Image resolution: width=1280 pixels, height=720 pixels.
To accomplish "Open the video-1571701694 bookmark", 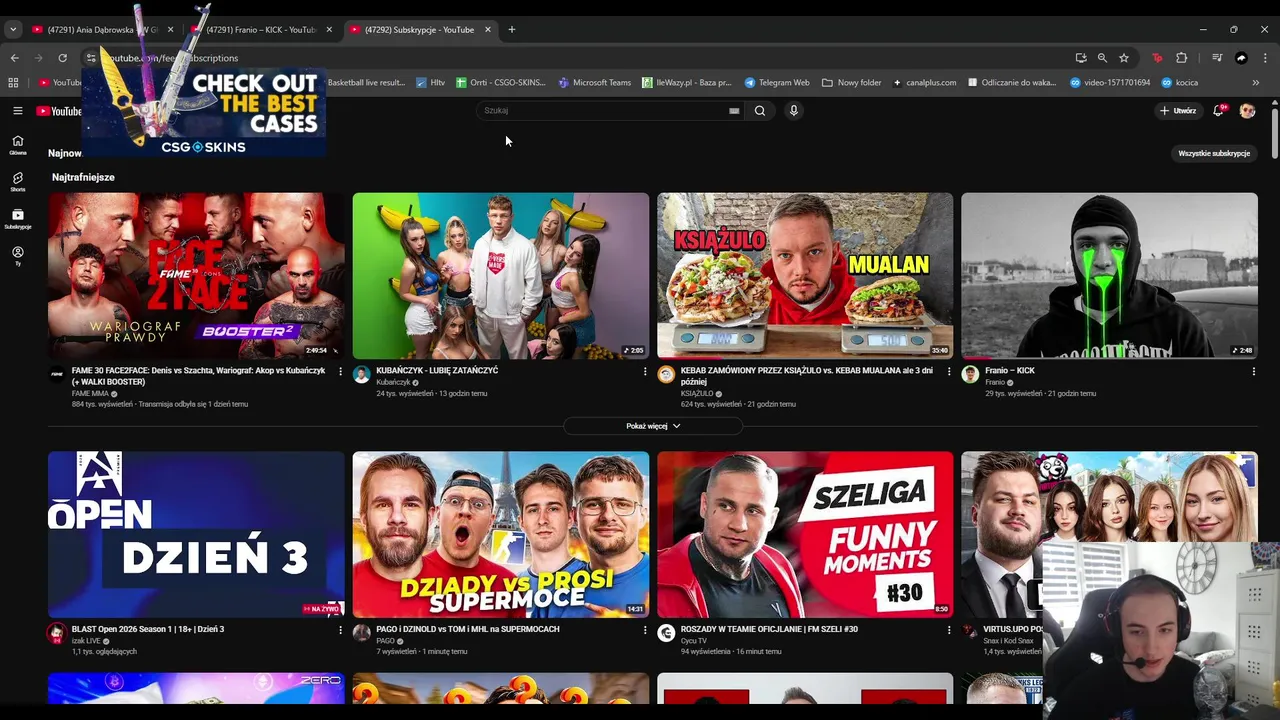I will point(1110,83).
